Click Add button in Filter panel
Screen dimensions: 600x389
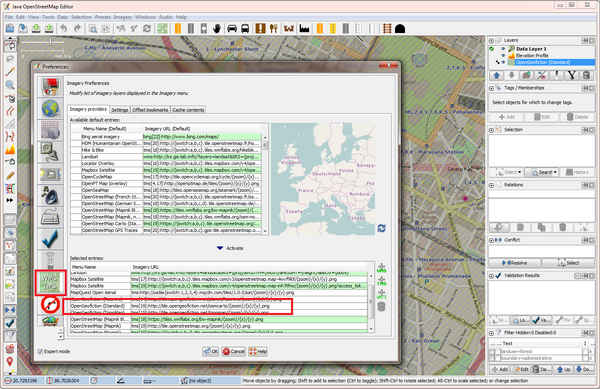pyautogui.click(x=500, y=369)
